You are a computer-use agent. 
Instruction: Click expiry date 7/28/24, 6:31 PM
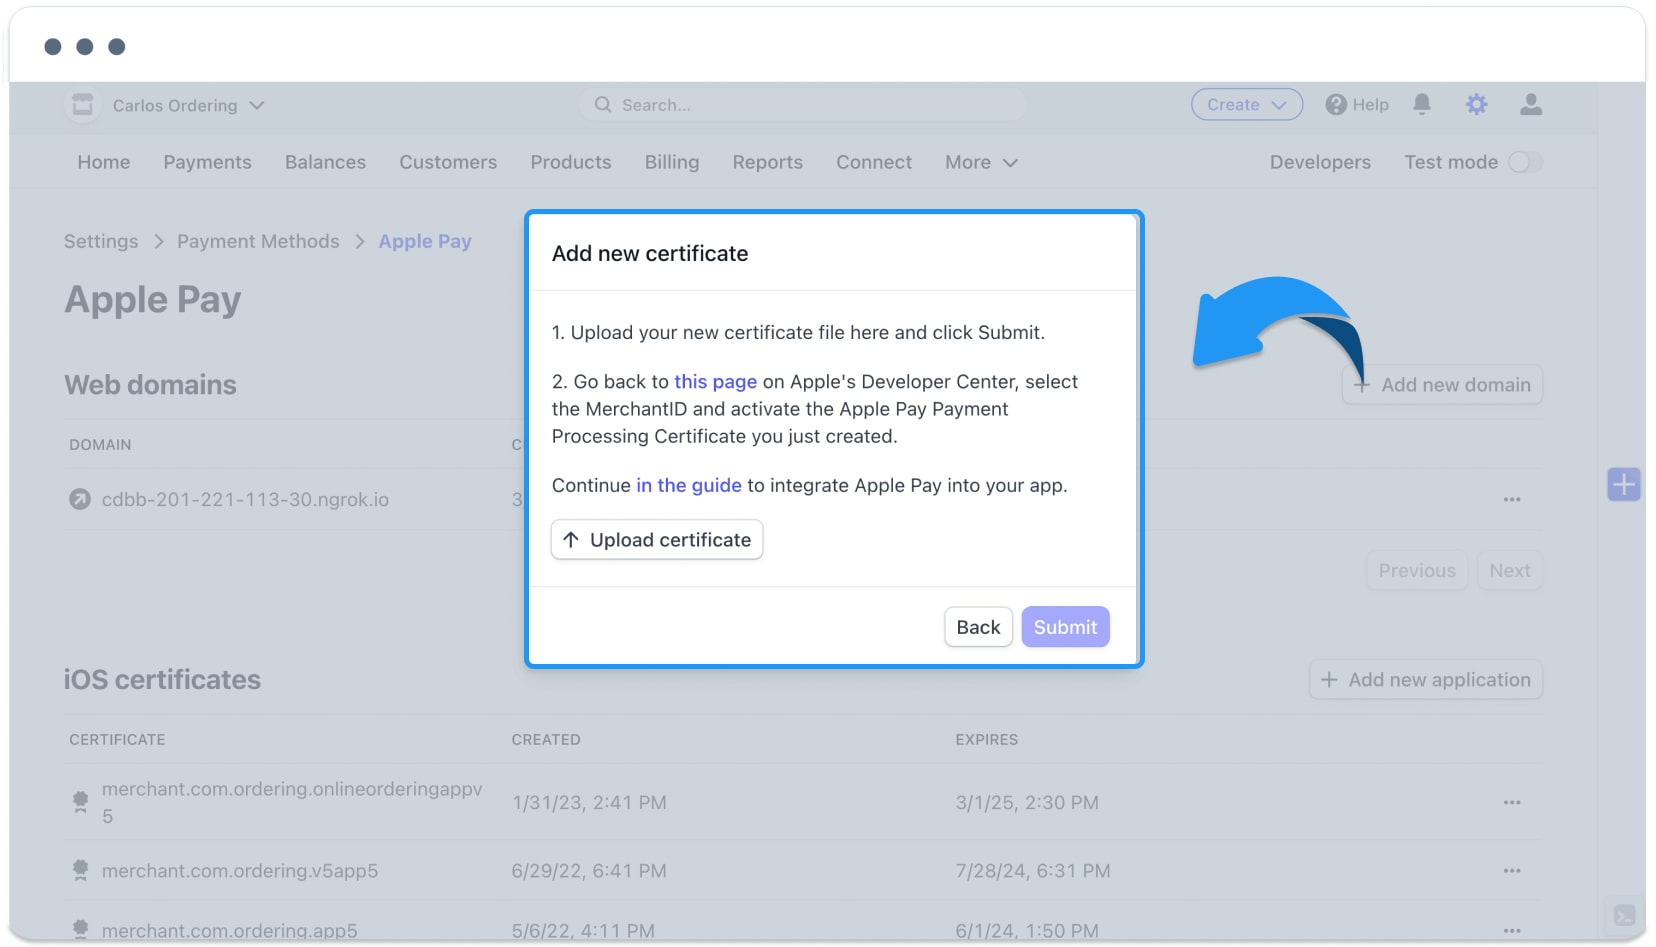[1033, 871]
